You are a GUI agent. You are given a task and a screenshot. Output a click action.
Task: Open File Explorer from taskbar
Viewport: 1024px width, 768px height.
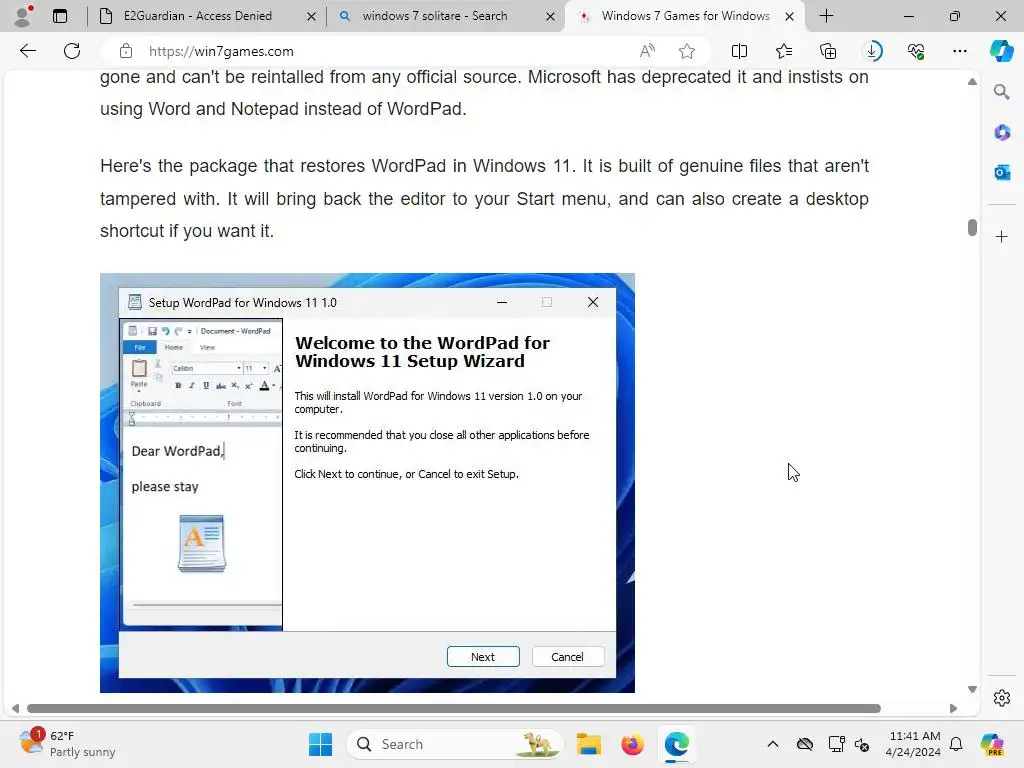pos(588,744)
